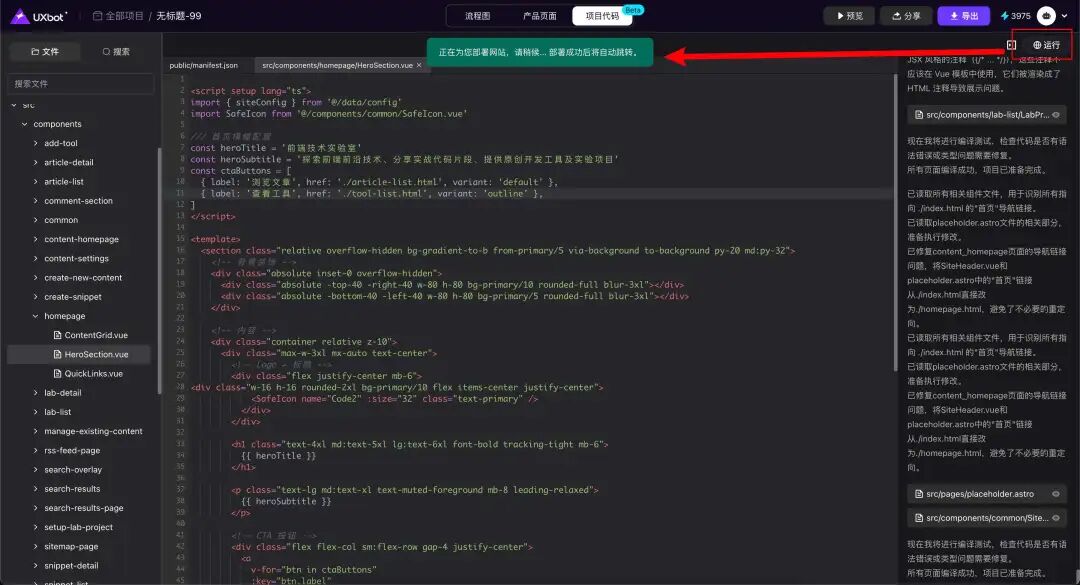Viewport: 1080px width, 585px height.
Task: Click the green deployment notification toast
Action: coord(540,52)
